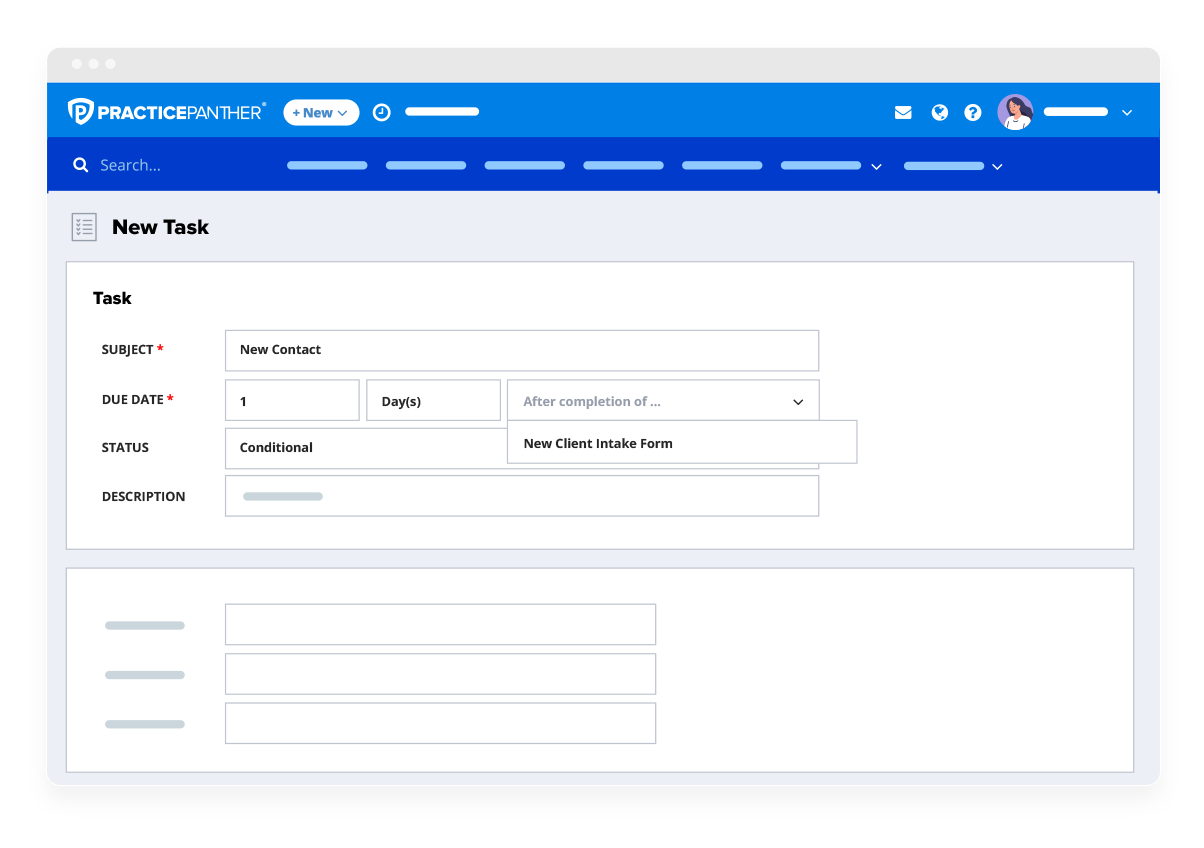Click the New Task heading

pyautogui.click(x=160, y=227)
